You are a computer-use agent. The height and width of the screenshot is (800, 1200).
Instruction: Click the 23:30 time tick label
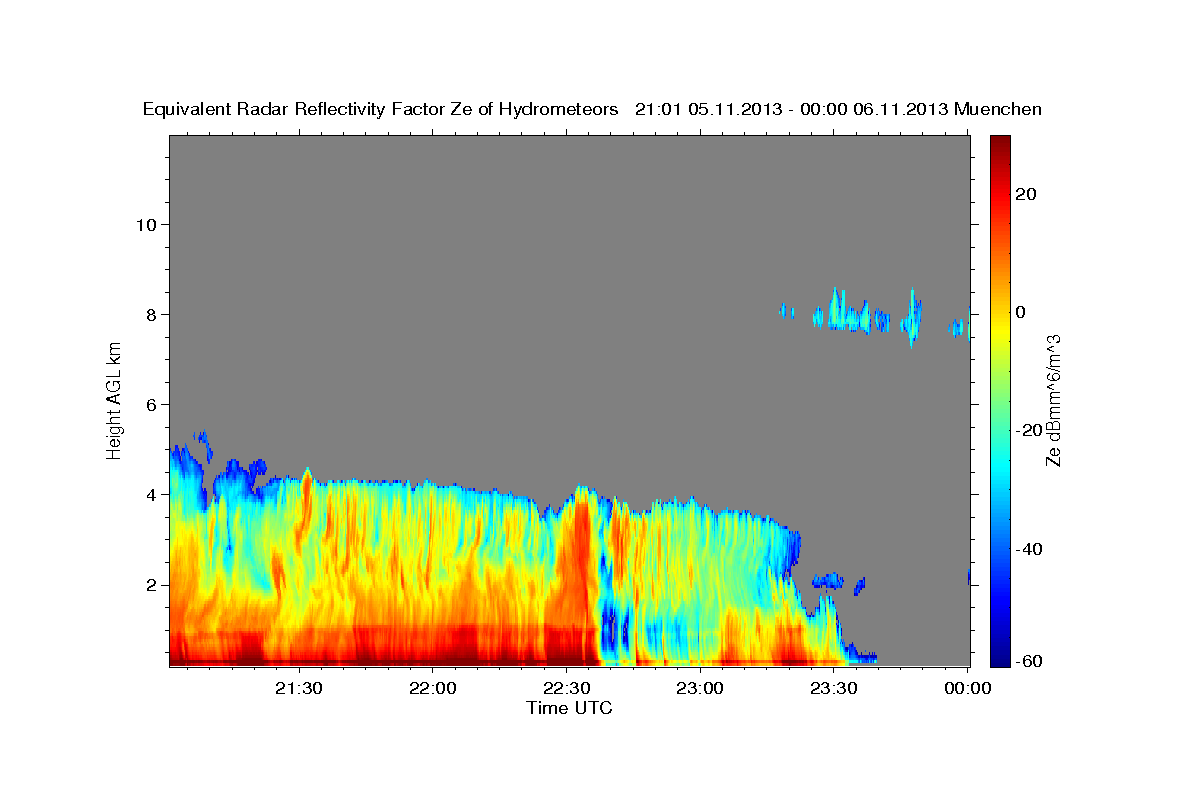point(834,688)
